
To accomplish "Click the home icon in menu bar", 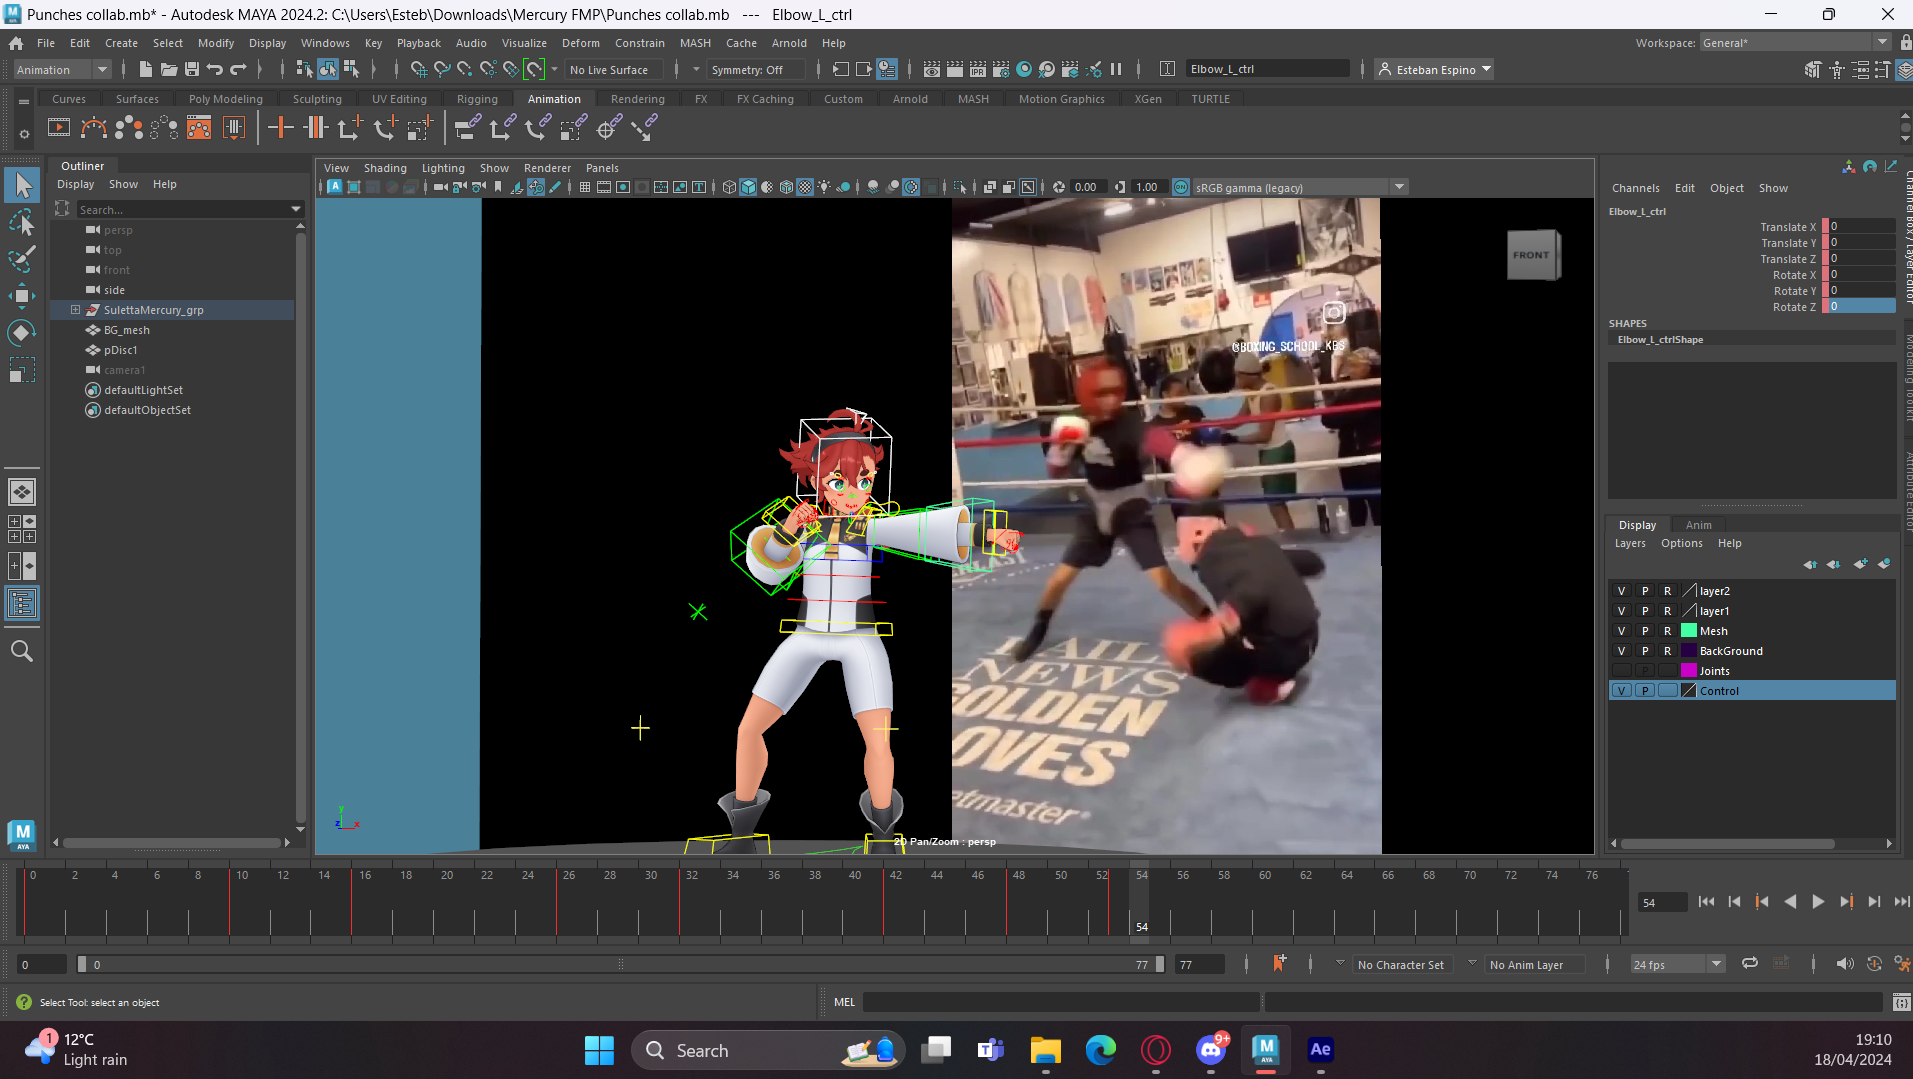I will (x=16, y=43).
